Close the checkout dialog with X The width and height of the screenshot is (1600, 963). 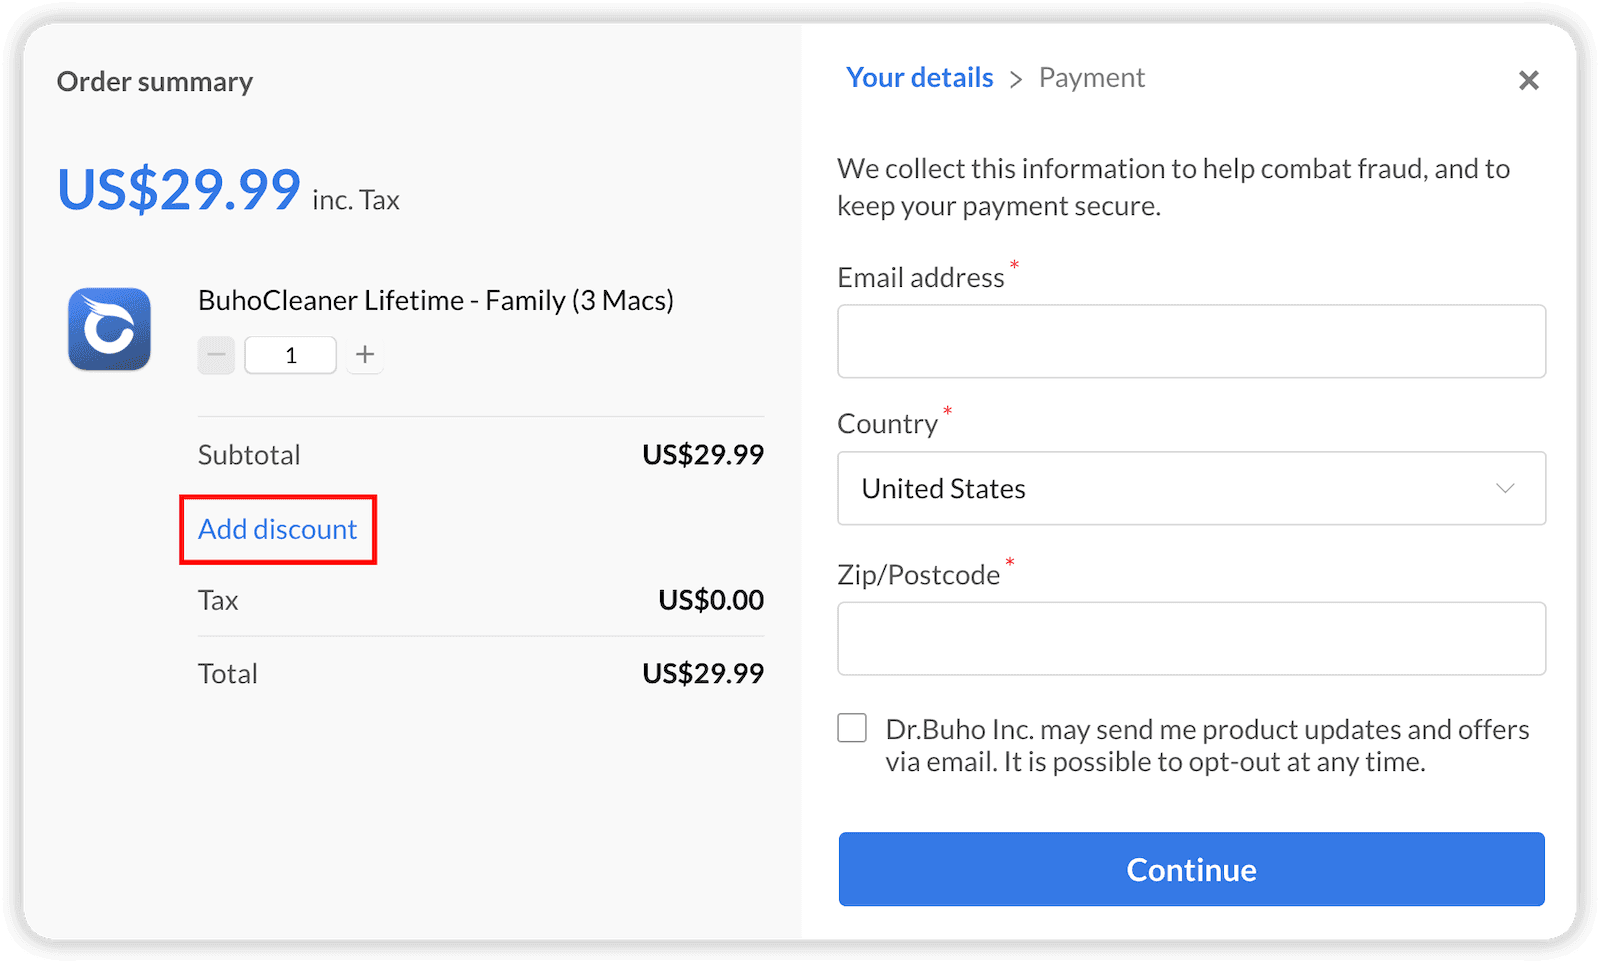[1528, 80]
